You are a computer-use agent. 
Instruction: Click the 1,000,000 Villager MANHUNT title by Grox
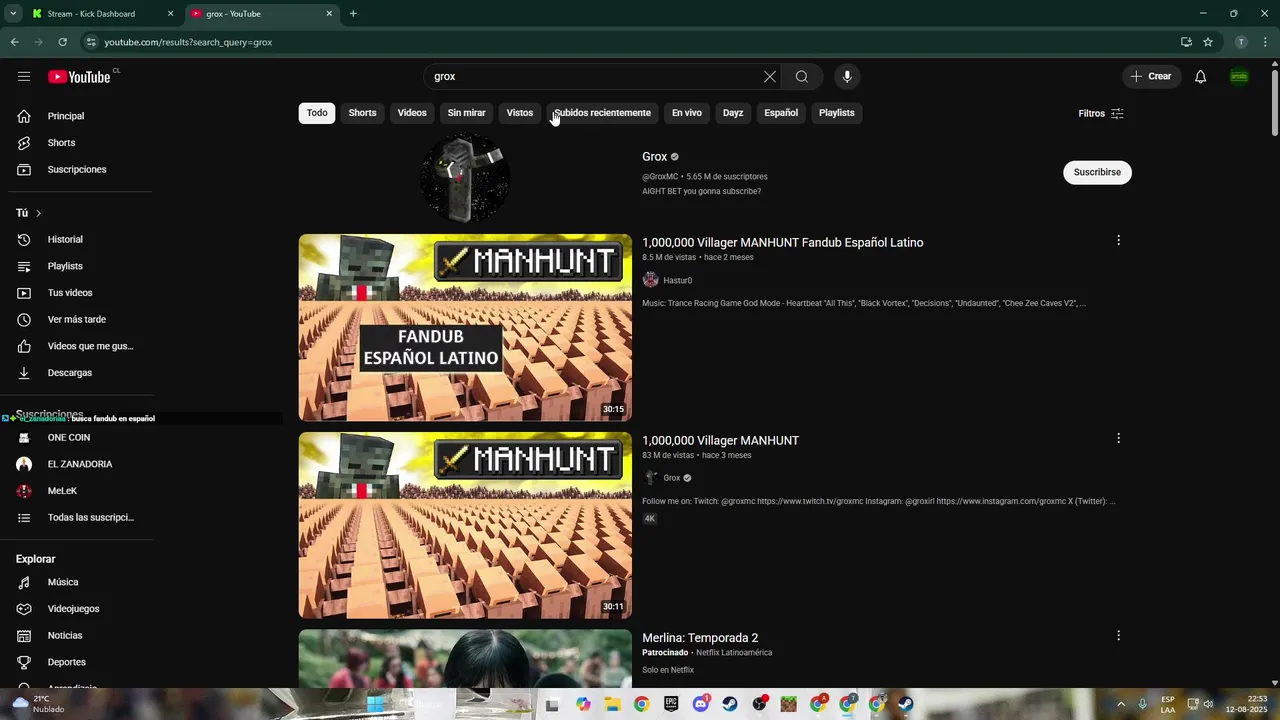tap(720, 441)
